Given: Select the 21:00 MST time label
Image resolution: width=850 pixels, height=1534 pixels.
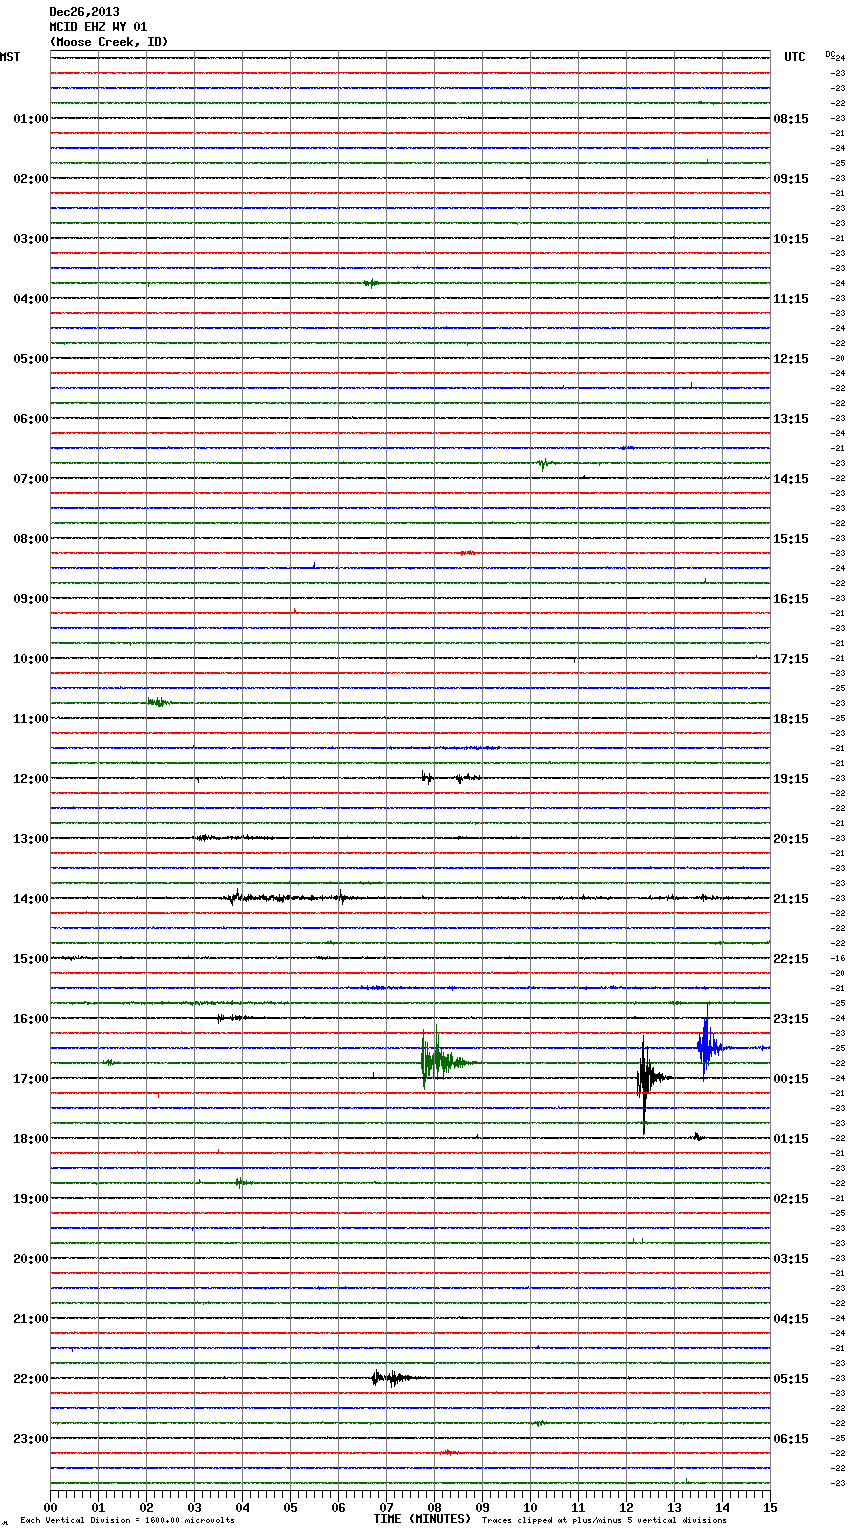Looking at the screenshot, I should pos(30,1319).
